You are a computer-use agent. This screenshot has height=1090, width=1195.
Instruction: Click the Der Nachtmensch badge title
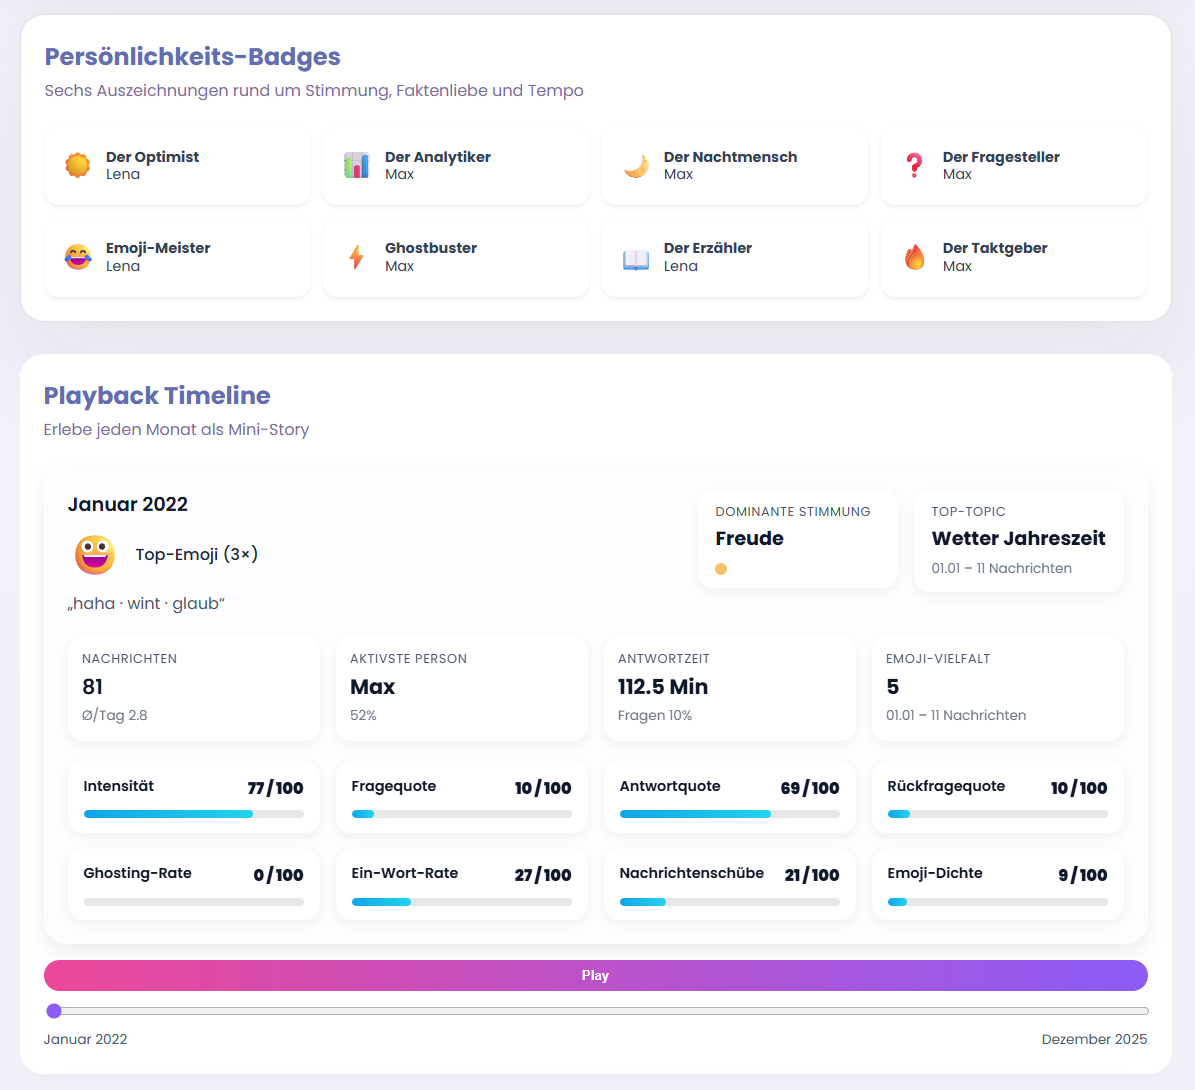(730, 156)
